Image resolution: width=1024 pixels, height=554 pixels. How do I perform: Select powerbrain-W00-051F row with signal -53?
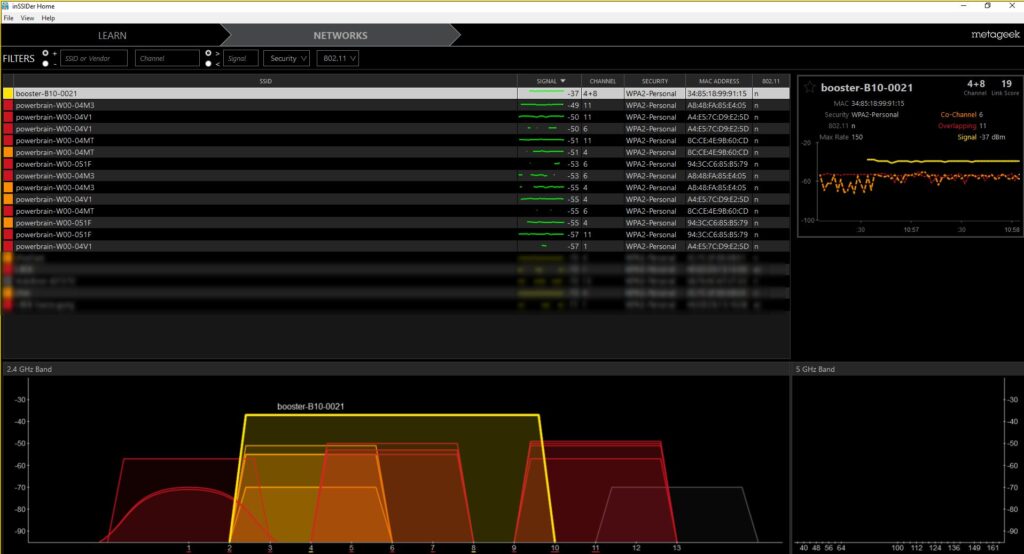tap(396, 164)
